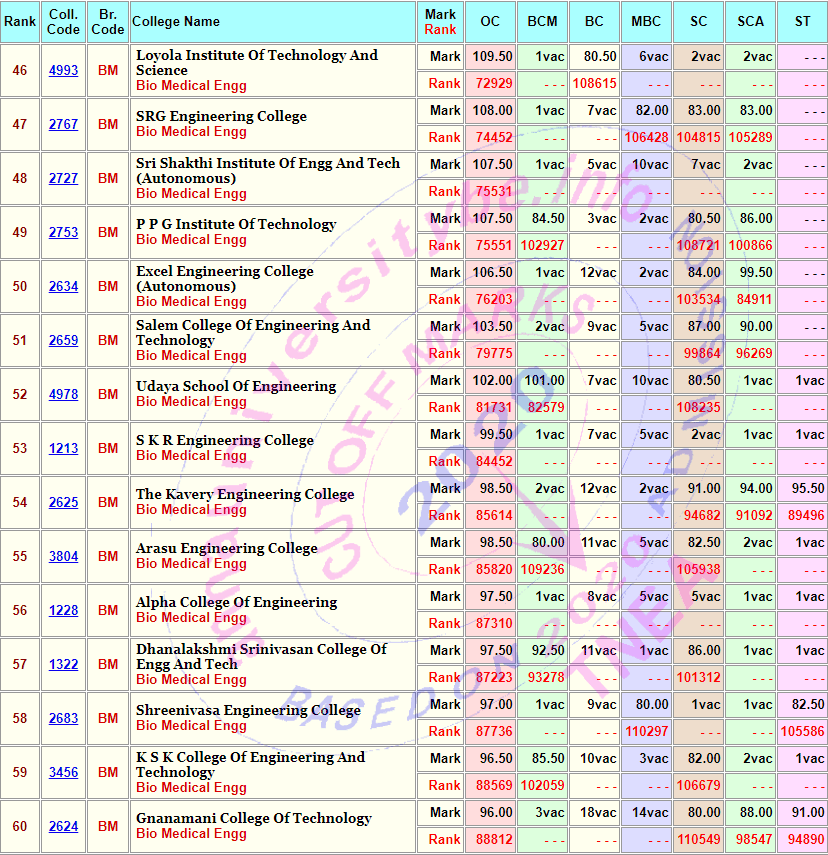Screen dimensions: 828x855
Task: Open college code 2659 link
Action: pyautogui.click(x=63, y=340)
